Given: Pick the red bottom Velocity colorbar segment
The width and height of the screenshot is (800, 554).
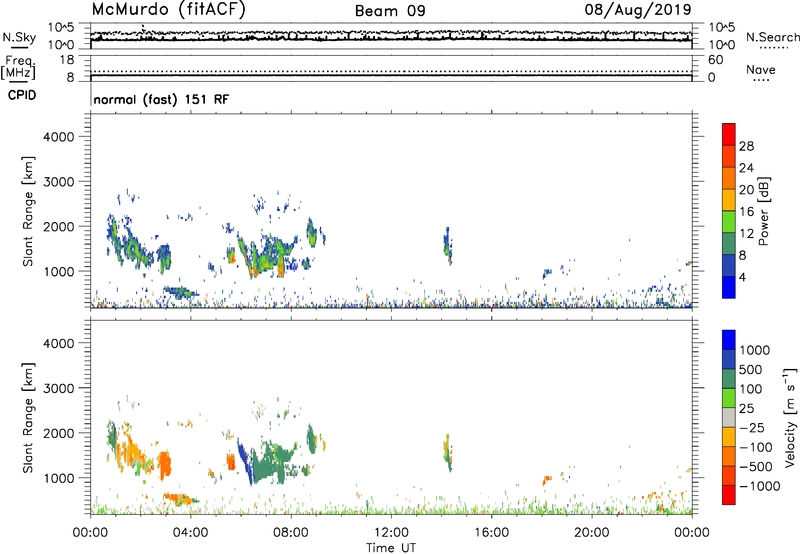Looking at the screenshot, I should (x=729, y=495).
